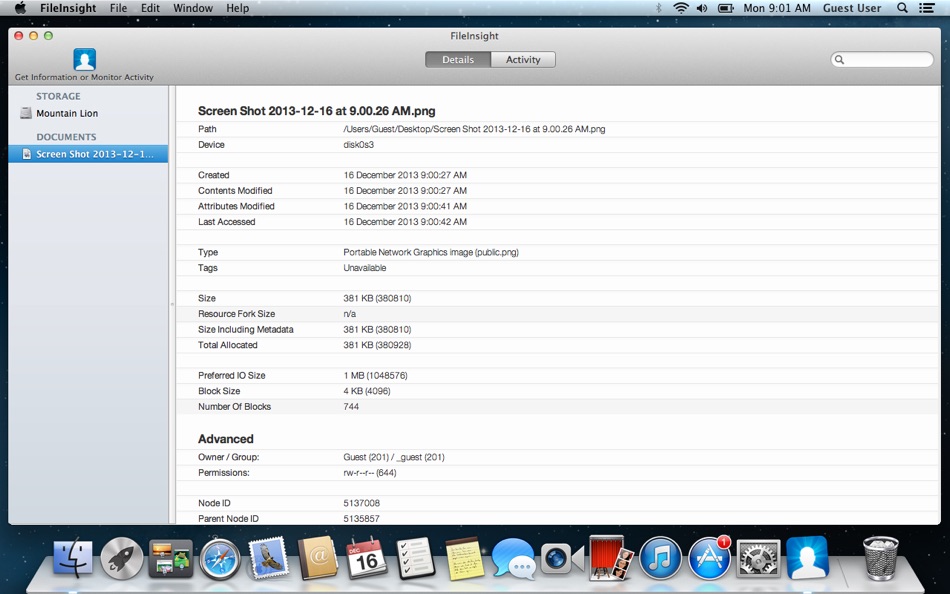Open App Store from the Dock
950x594 pixels.
(709, 558)
